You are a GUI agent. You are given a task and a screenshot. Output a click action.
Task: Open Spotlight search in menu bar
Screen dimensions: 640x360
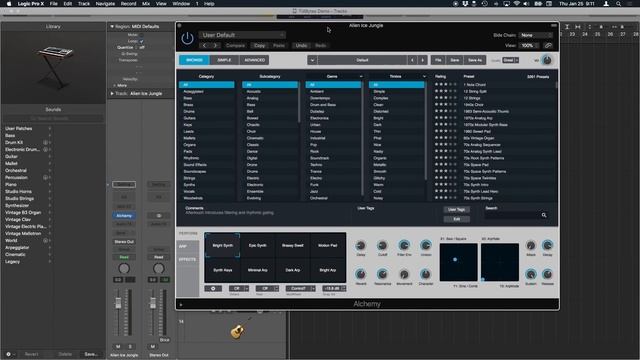click(x=619, y=4)
